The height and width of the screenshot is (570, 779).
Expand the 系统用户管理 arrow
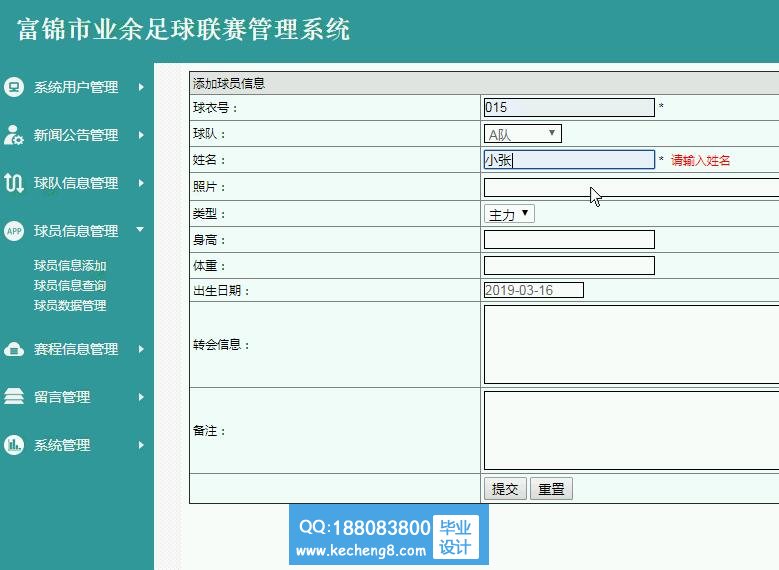(x=141, y=87)
